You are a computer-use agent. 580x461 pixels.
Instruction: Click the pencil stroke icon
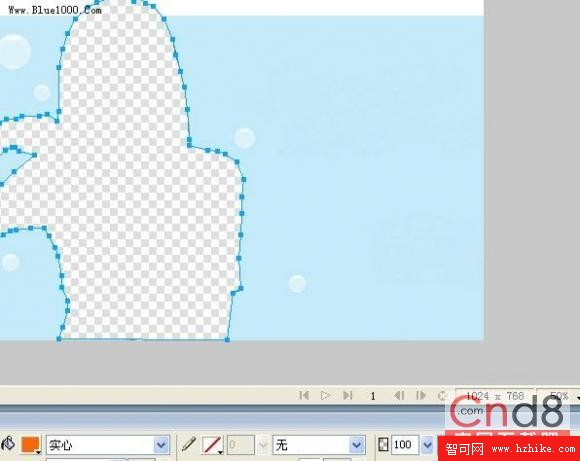[x=189, y=444]
